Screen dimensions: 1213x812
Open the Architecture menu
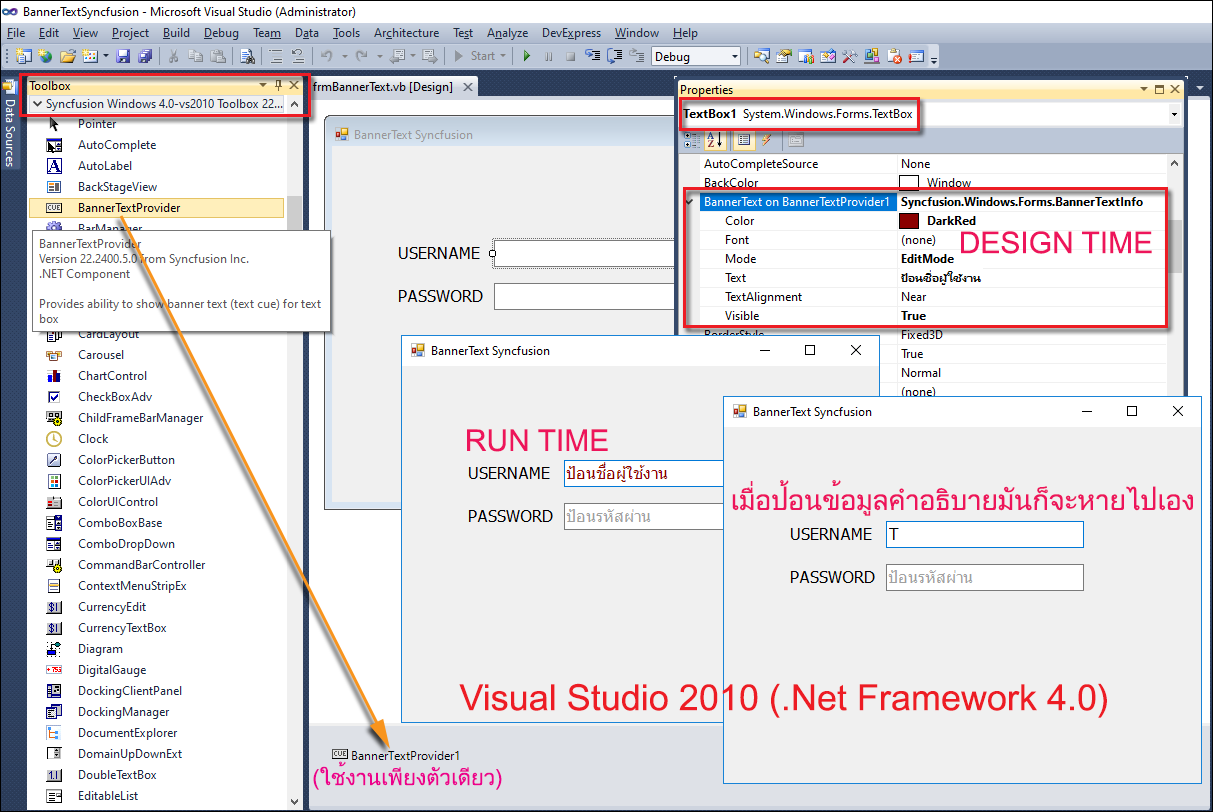[406, 33]
